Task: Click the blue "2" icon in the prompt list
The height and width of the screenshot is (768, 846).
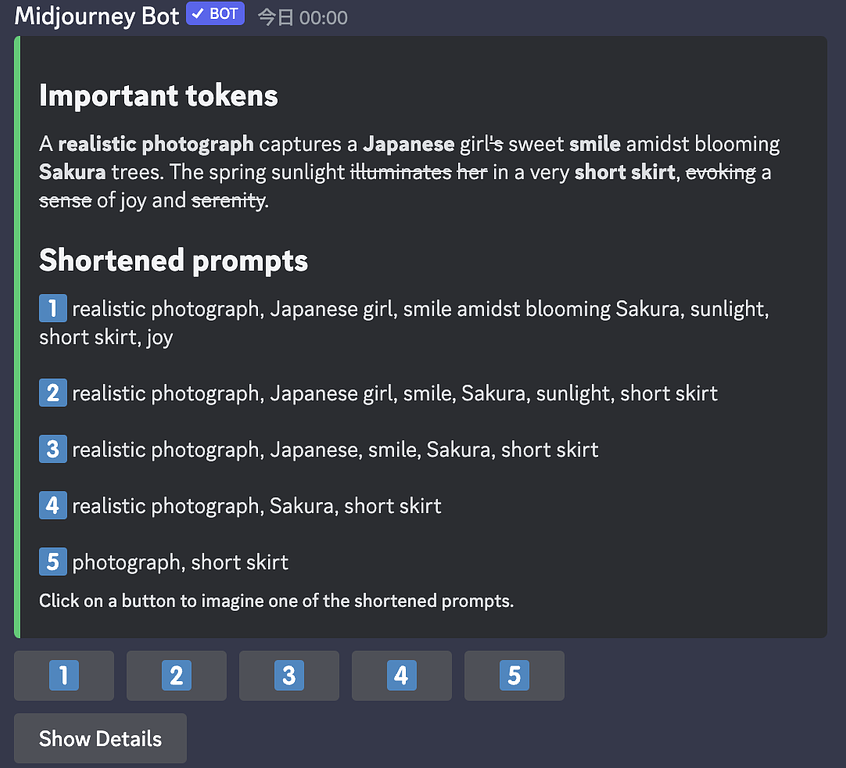Action: 53,393
